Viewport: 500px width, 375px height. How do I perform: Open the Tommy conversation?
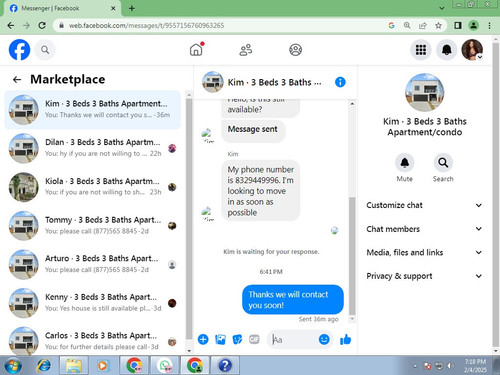click(92, 225)
